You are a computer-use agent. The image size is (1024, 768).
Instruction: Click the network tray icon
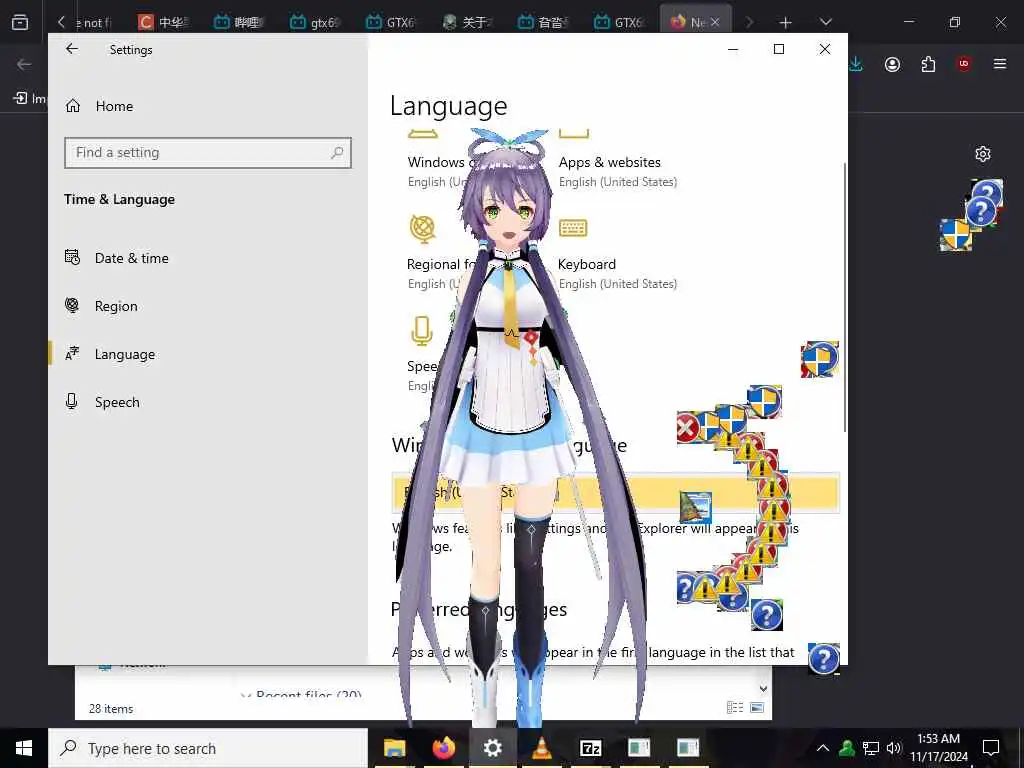(871, 748)
